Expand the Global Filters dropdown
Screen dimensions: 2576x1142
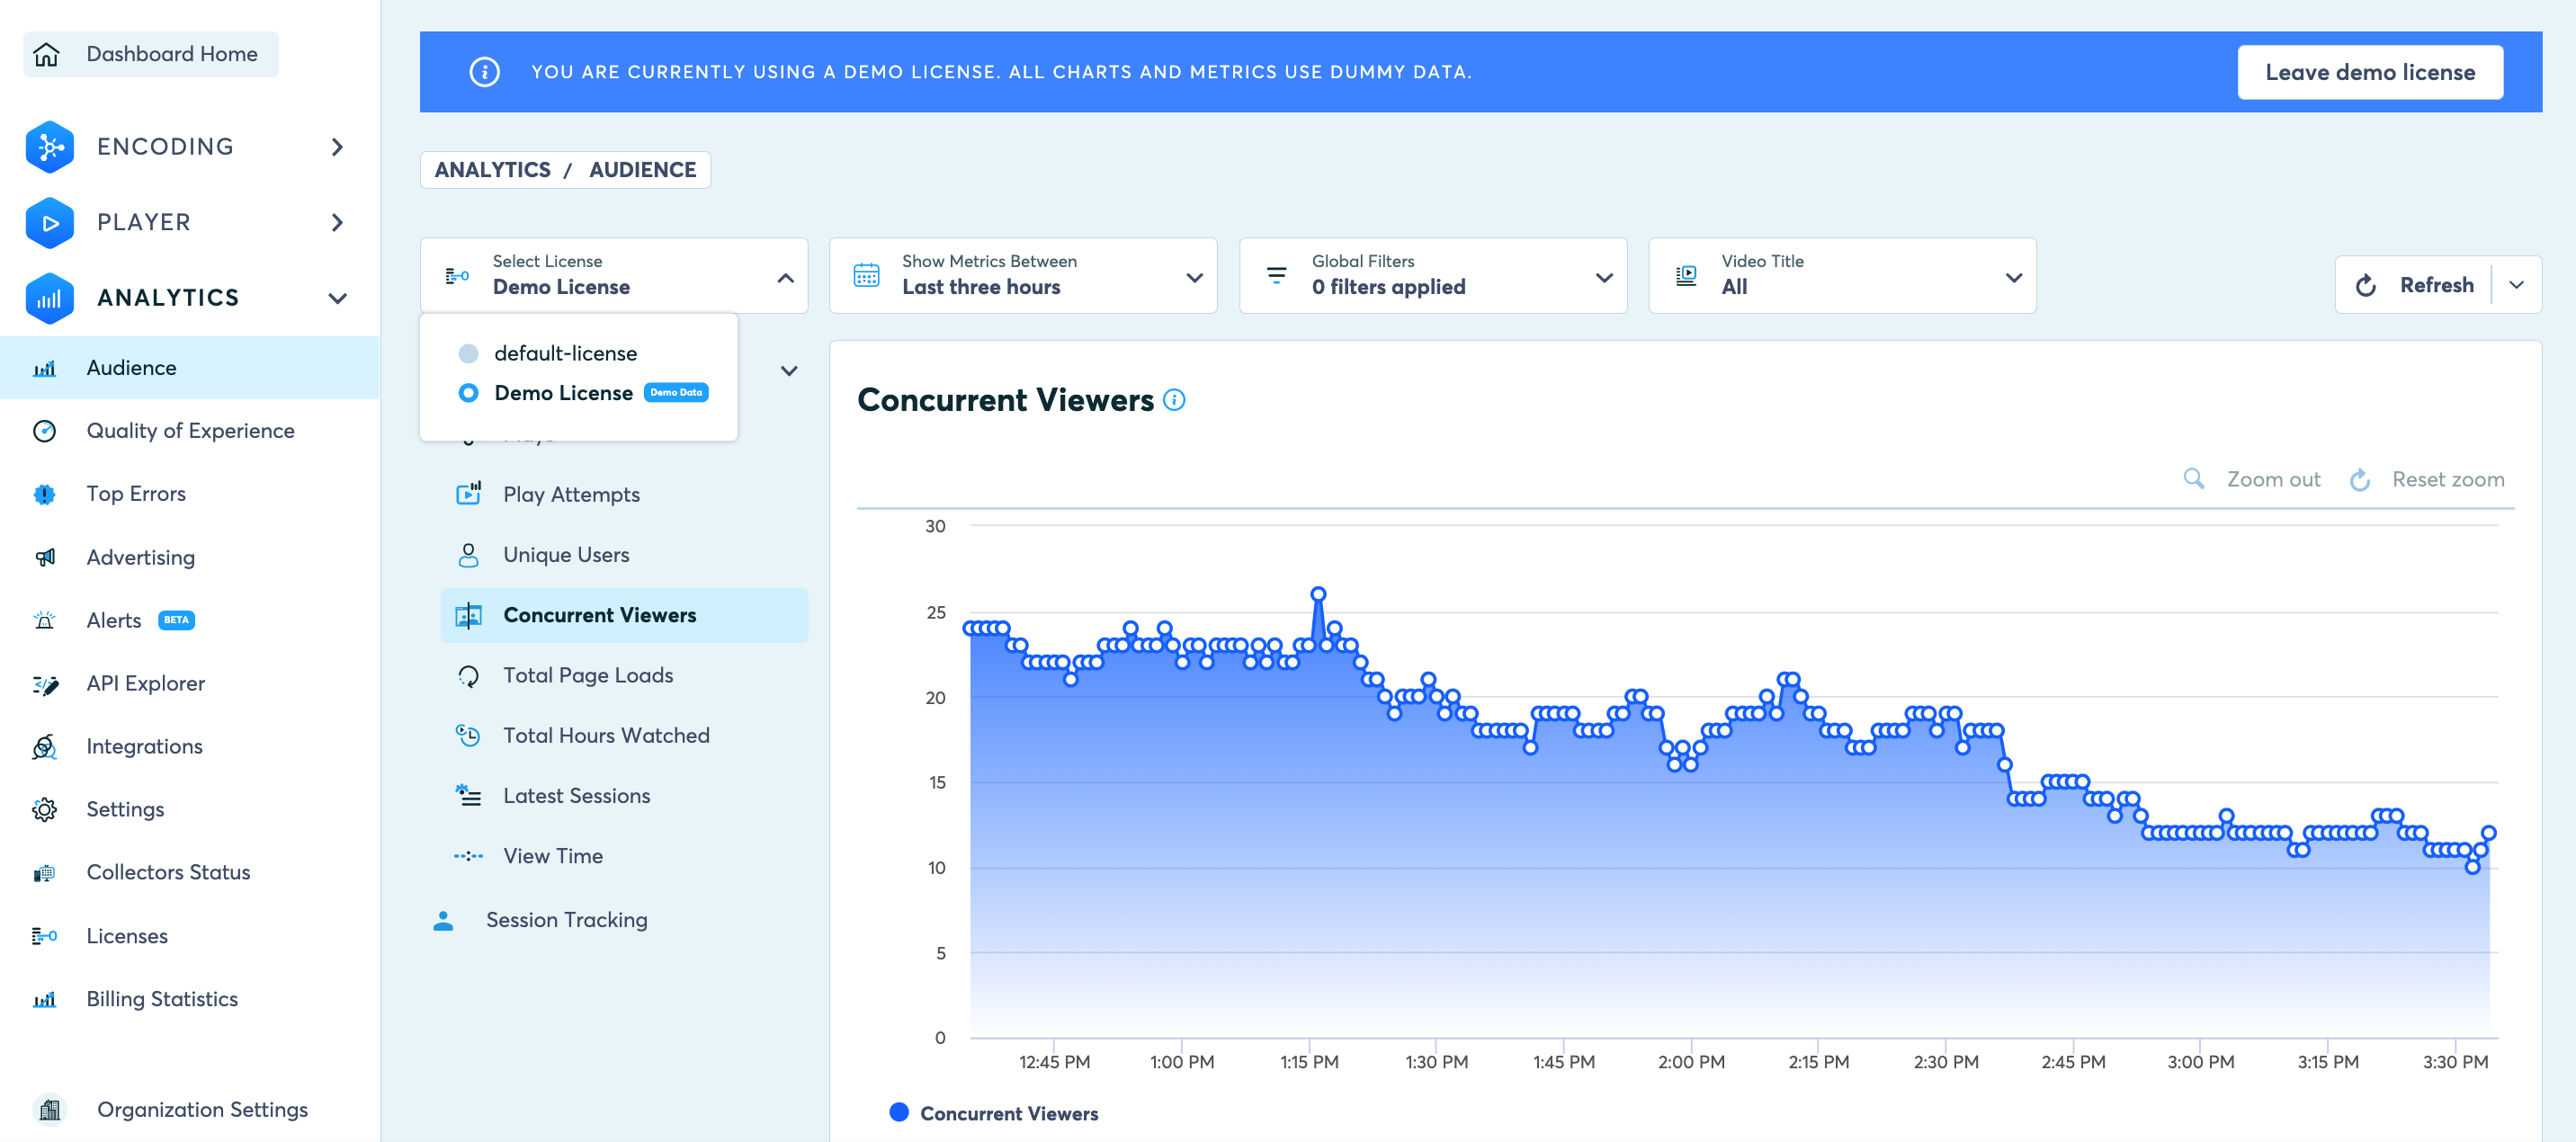1432,276
